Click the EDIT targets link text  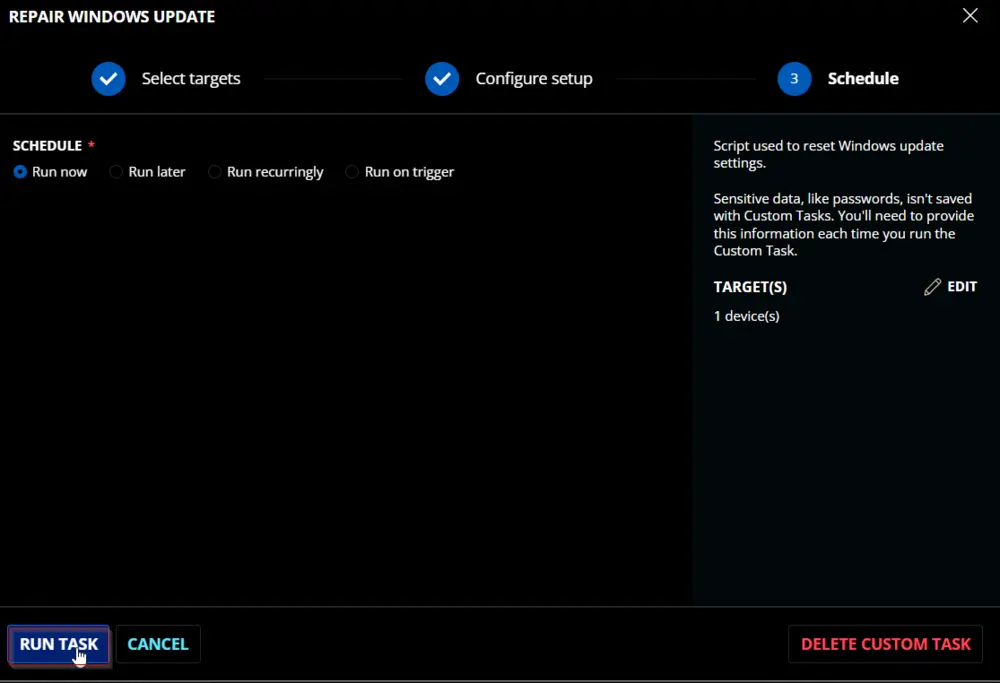click(x=962, y=287)
